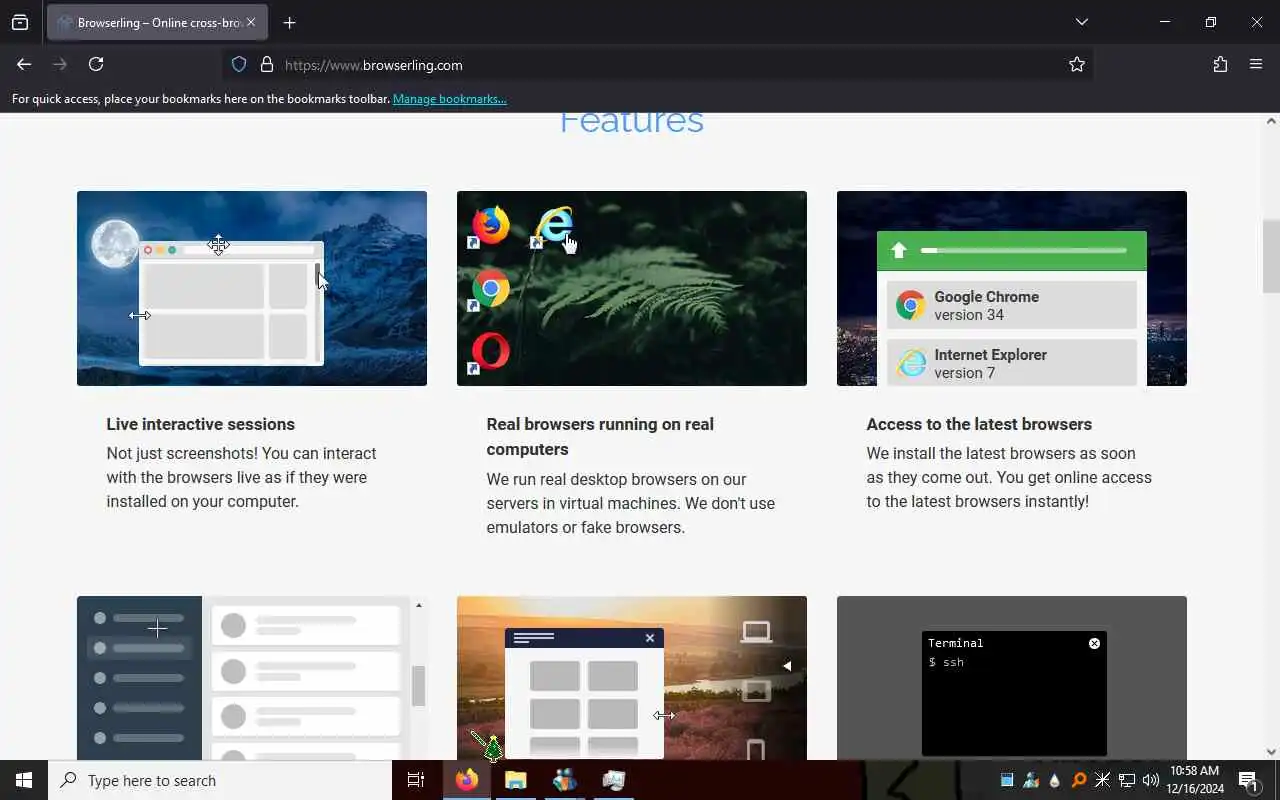Show site security info via padlock icon
1280x800 pixels.
click(267, 64)
